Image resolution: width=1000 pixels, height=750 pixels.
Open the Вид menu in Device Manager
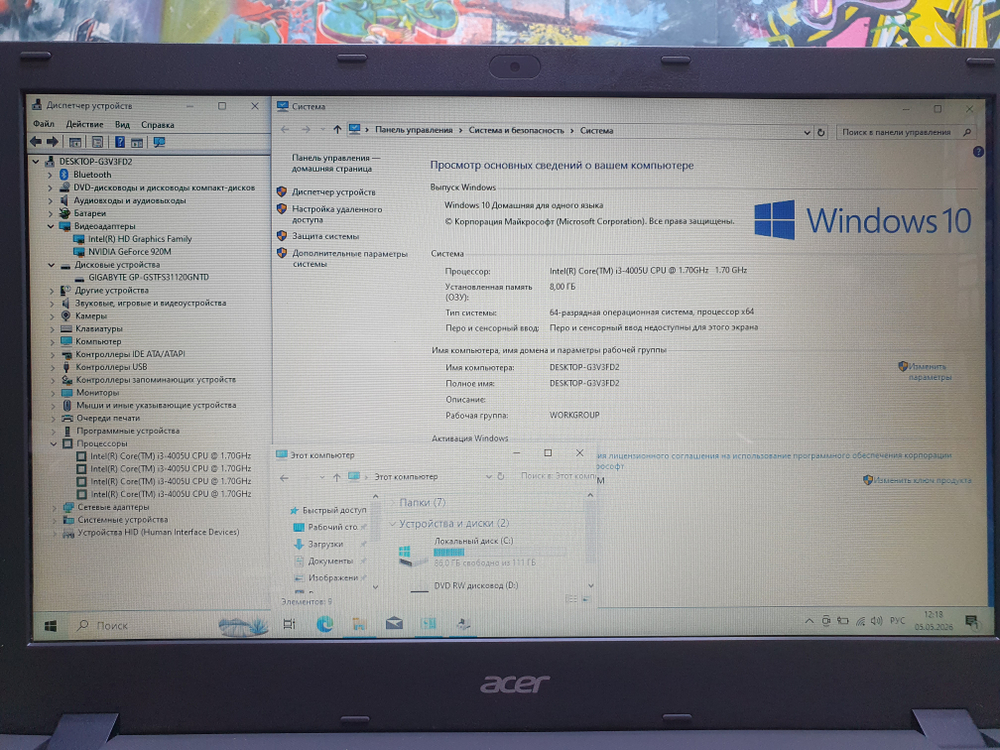[122, 124]
